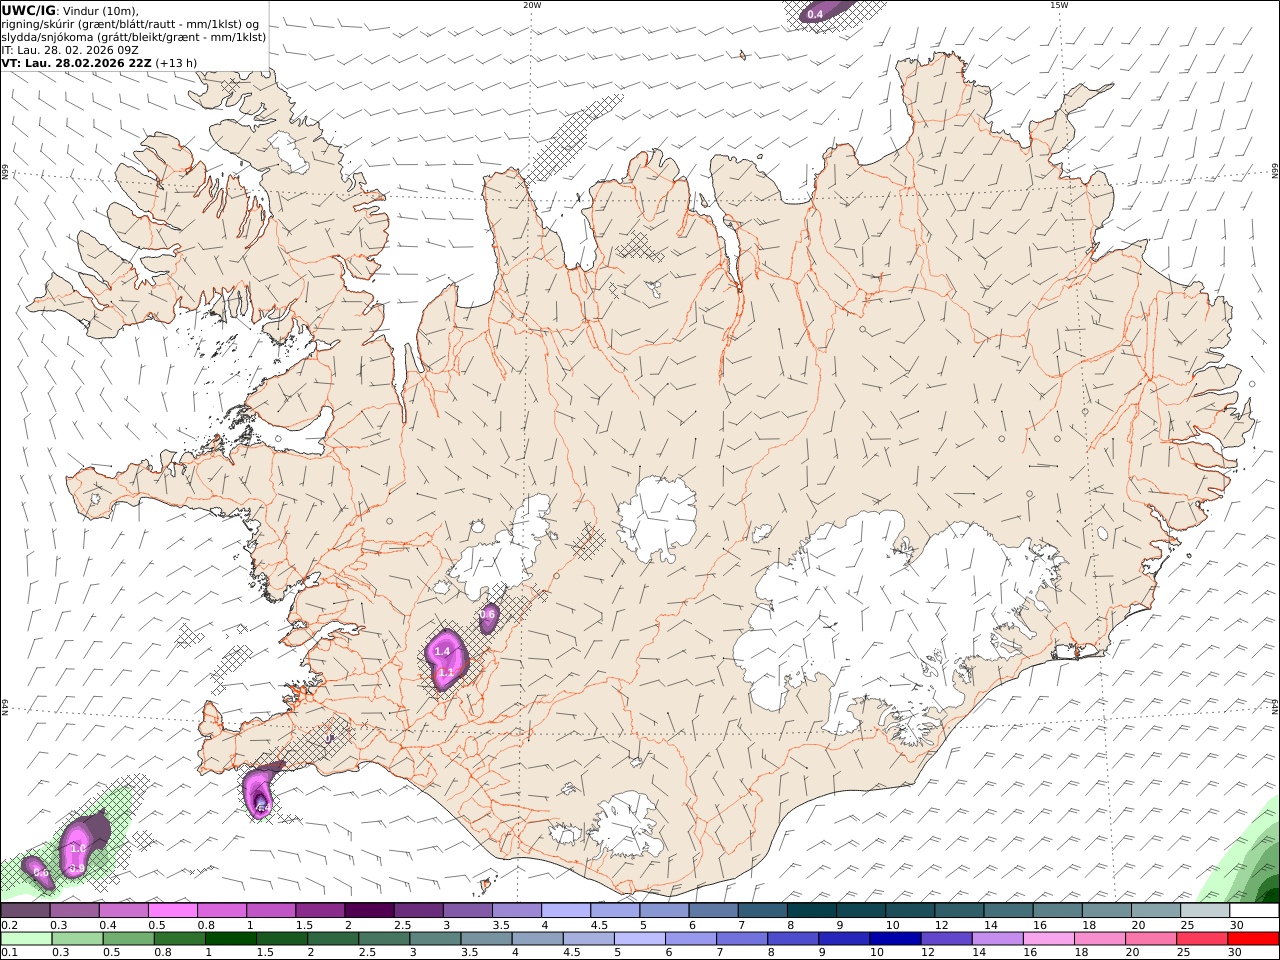
Task: Select upper legend swatch between 3.5 and 4
Action: pos(516,911)
